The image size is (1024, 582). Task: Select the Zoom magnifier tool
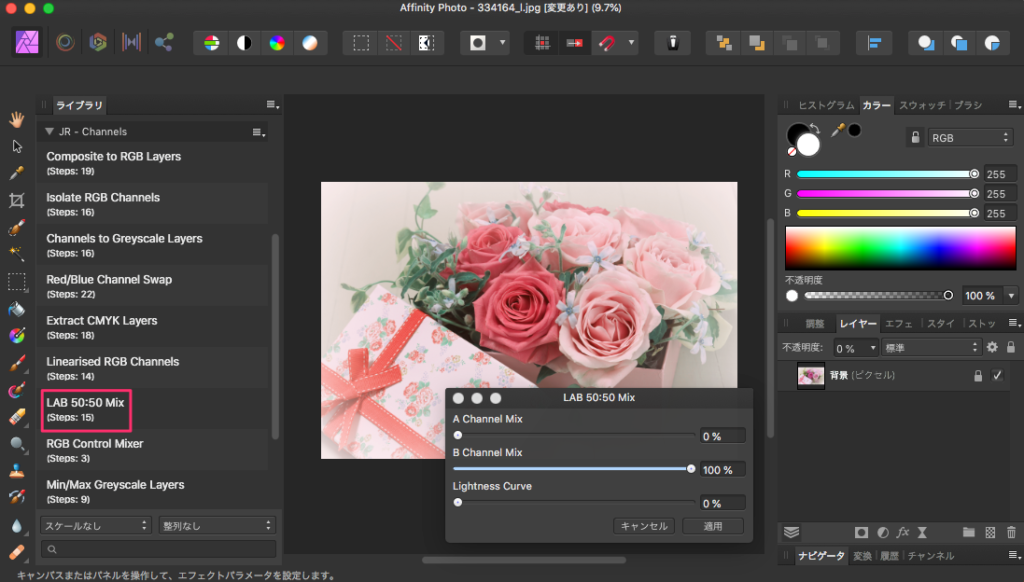point(17,443)
